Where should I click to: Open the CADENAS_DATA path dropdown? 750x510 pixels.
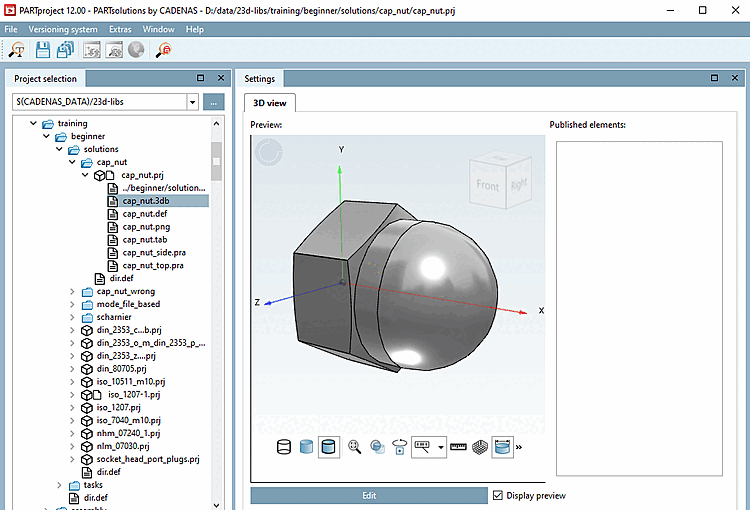coord(192,102)
